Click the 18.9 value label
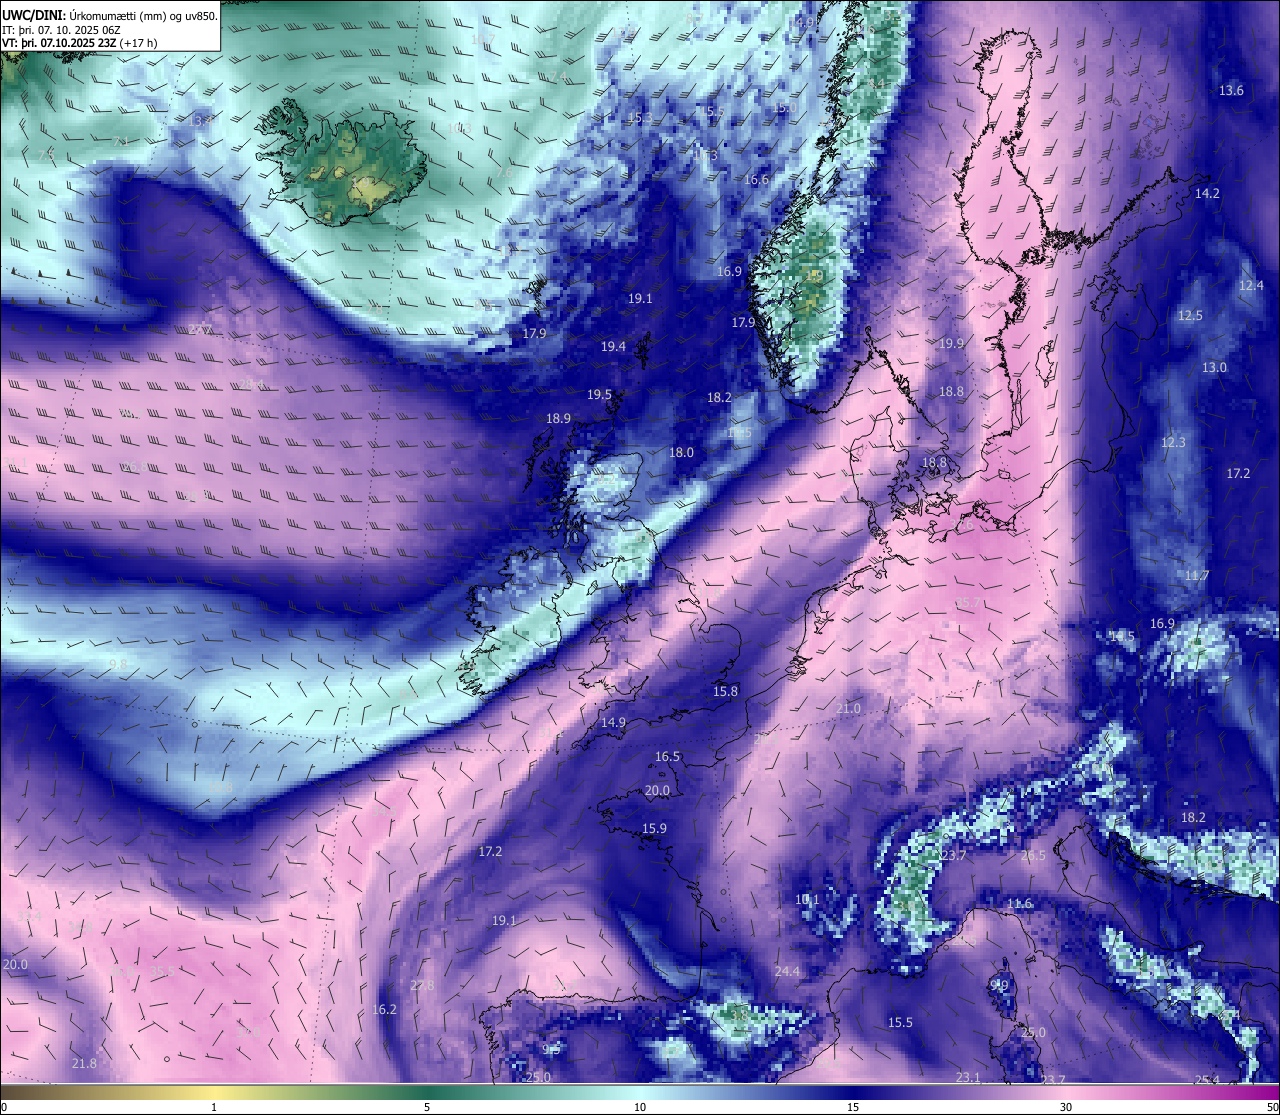Viewport: 1280px width, 1115px height. point(558,419)
